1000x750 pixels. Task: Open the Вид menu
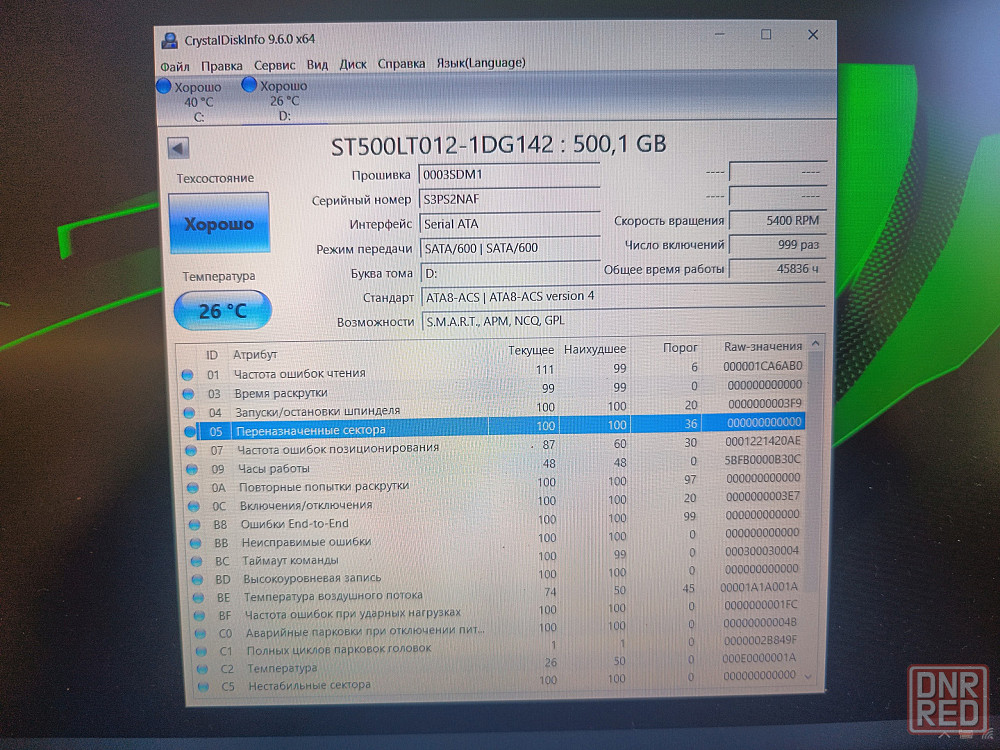[317, 64]
